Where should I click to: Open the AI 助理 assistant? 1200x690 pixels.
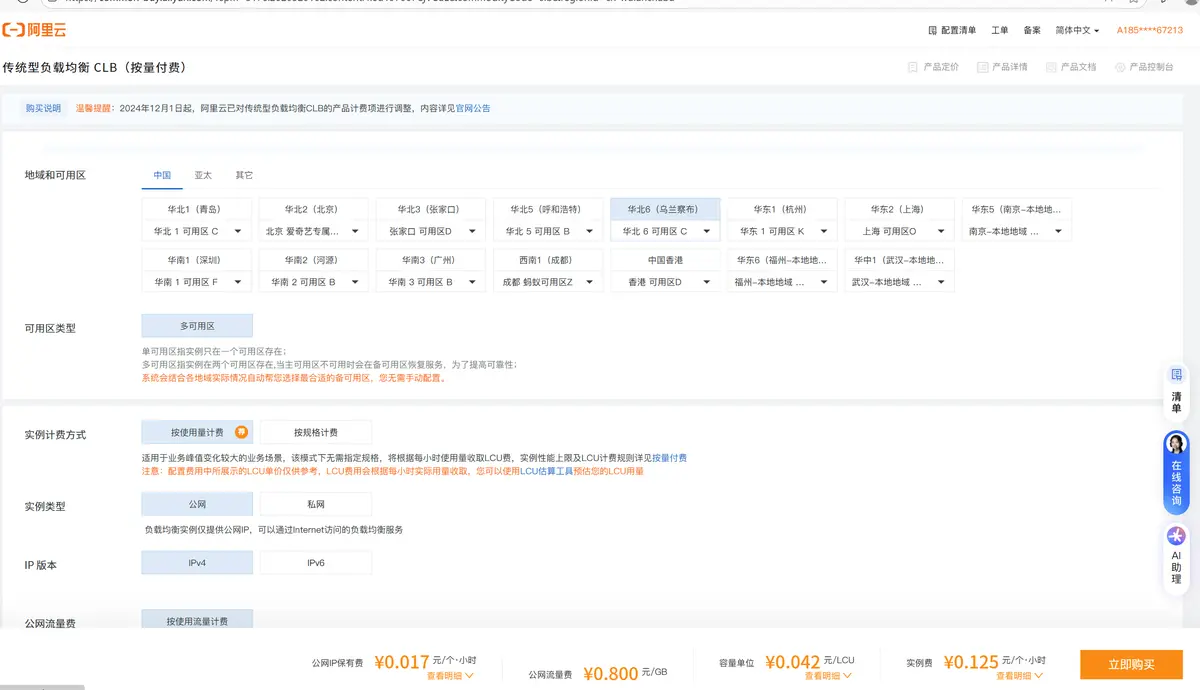point(1177,558)
